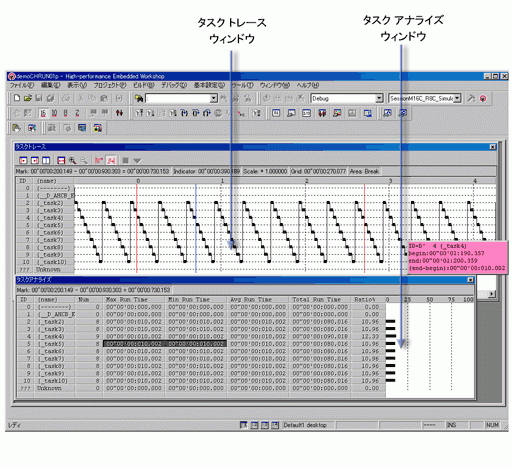Image resolution: width=512 pixels, height=468 pixels.
Task: Click the stop square in Task Trace toolbar
Action: [125, 161]
